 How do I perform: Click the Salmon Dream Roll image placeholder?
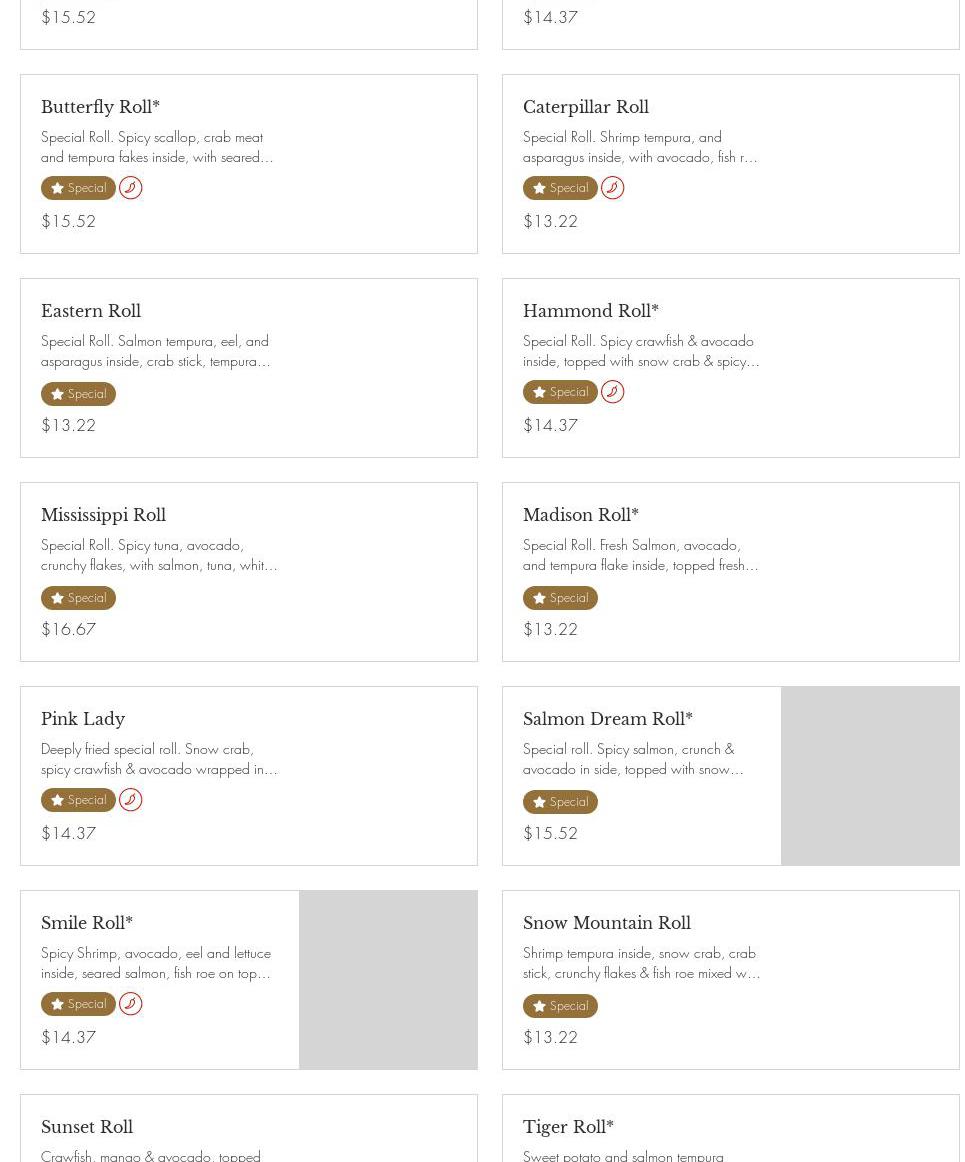coord(870,776)
